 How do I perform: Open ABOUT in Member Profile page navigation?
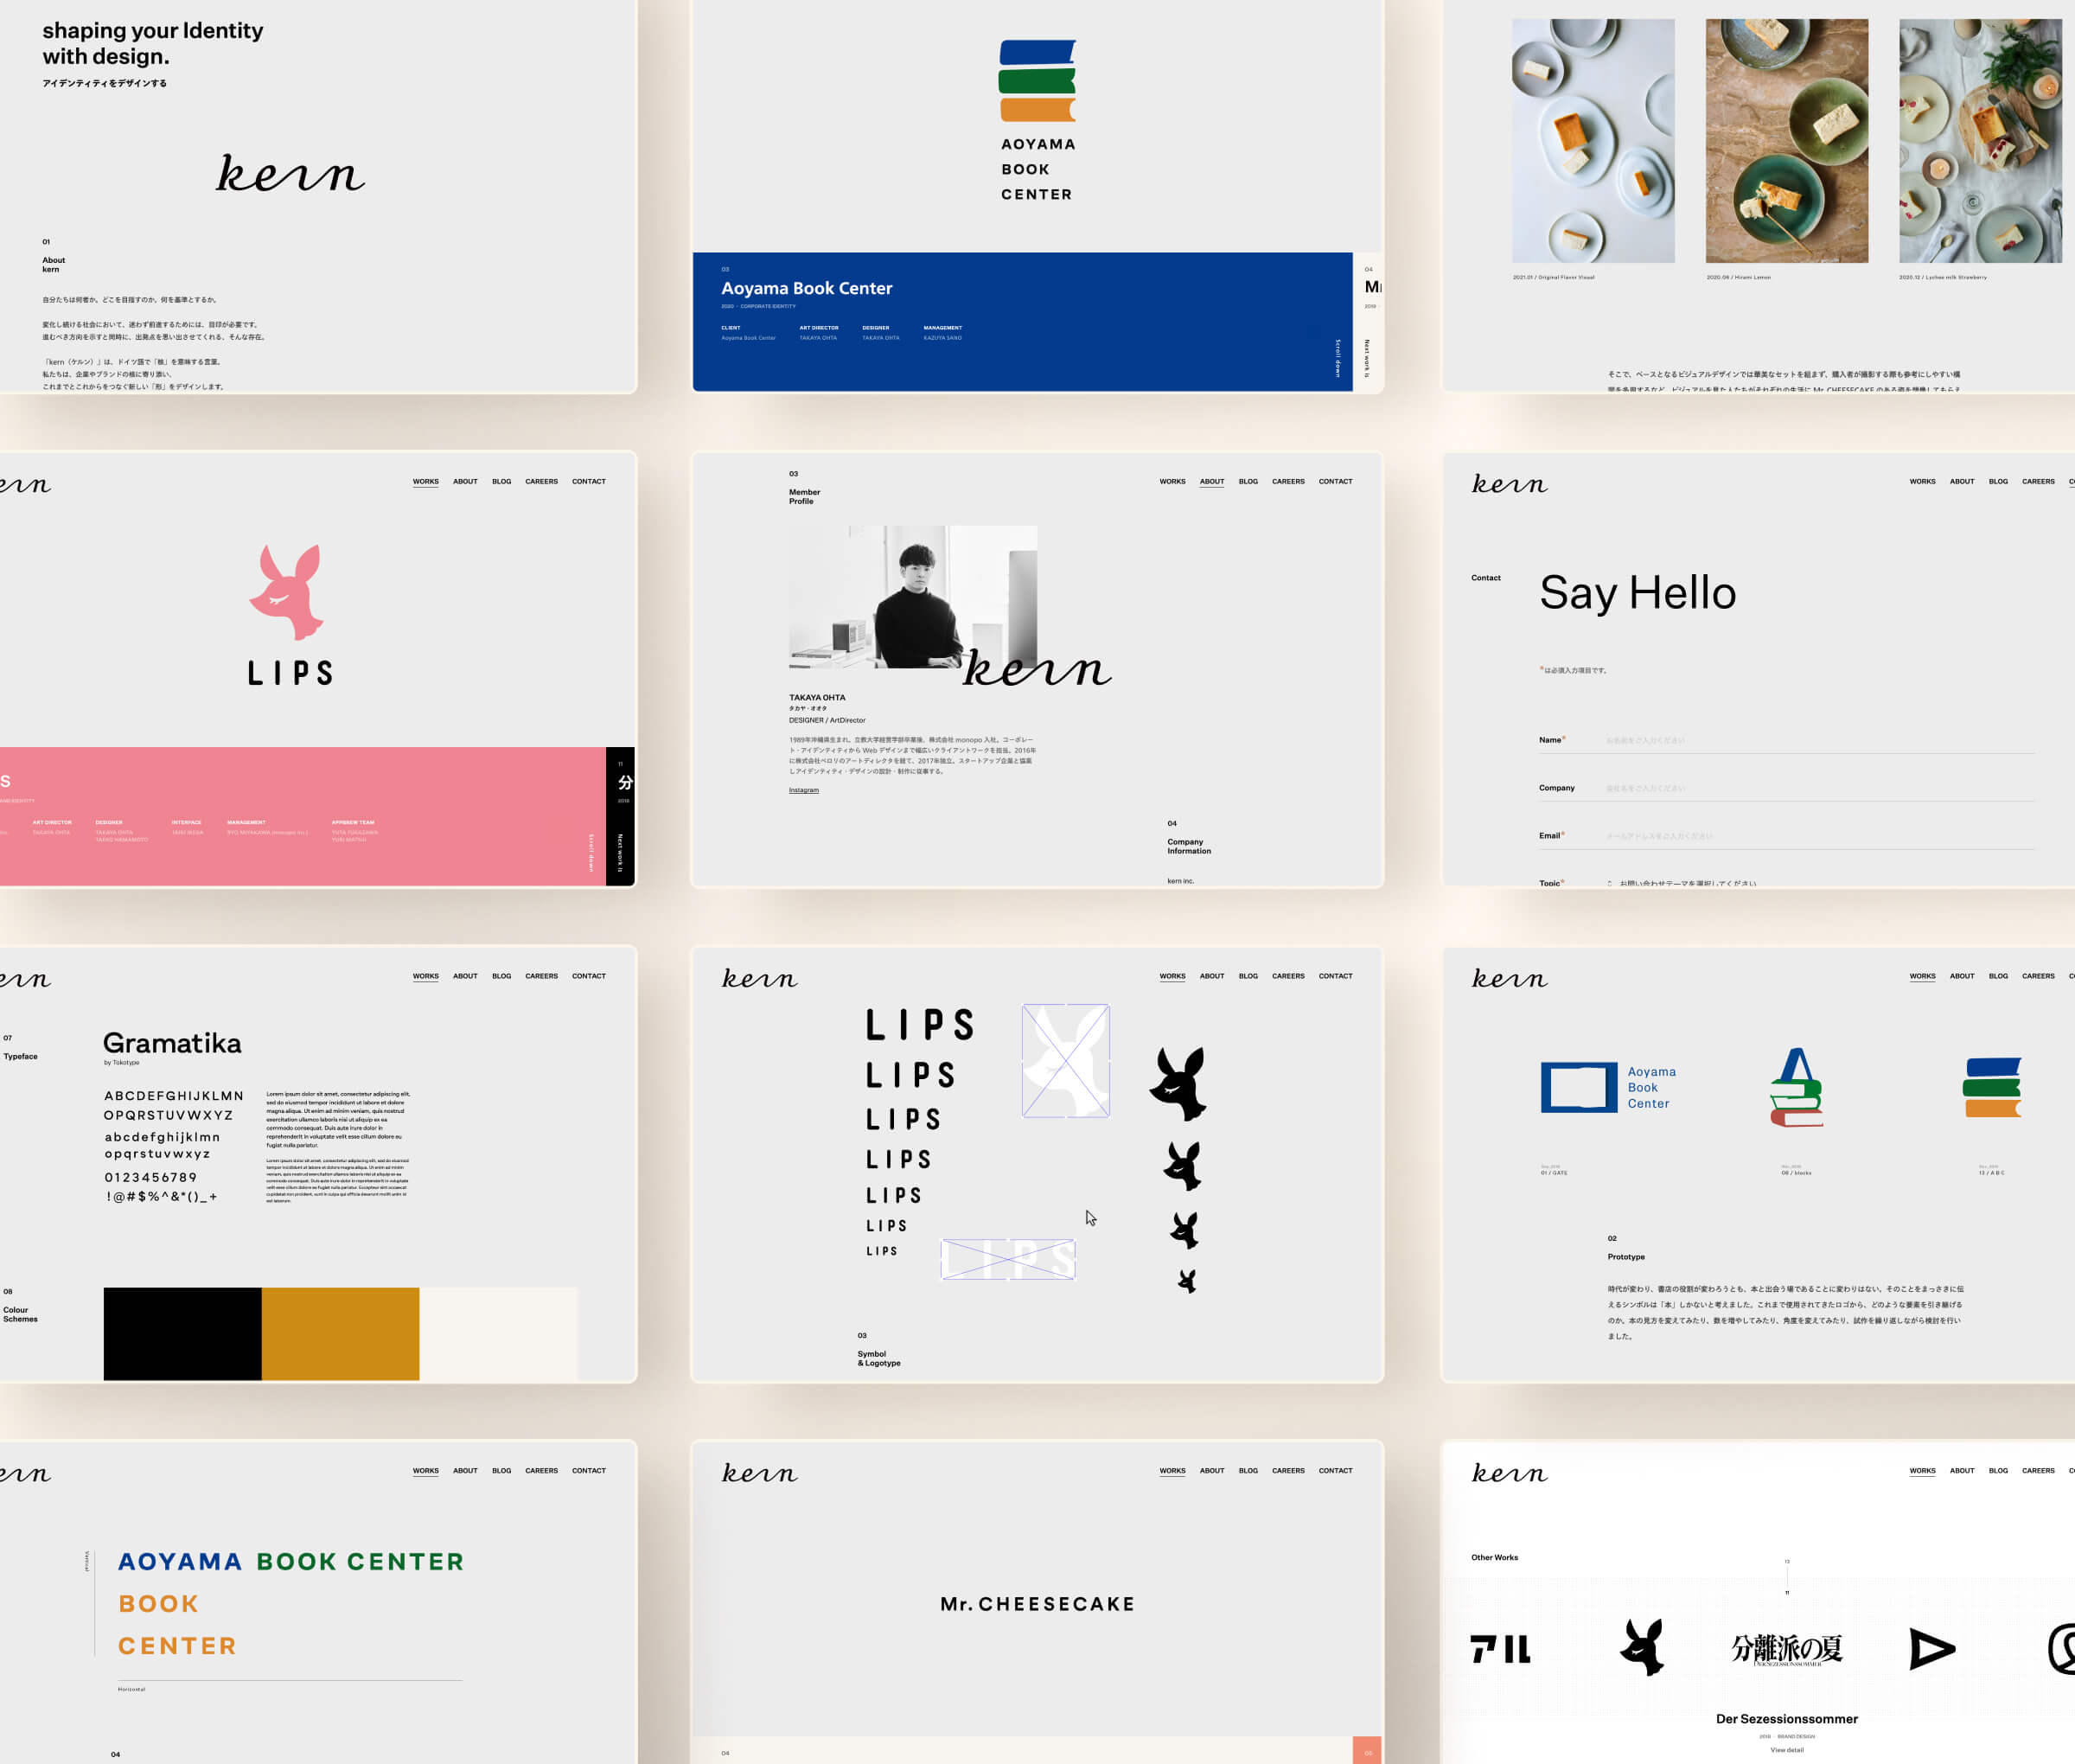[1212, 482]
